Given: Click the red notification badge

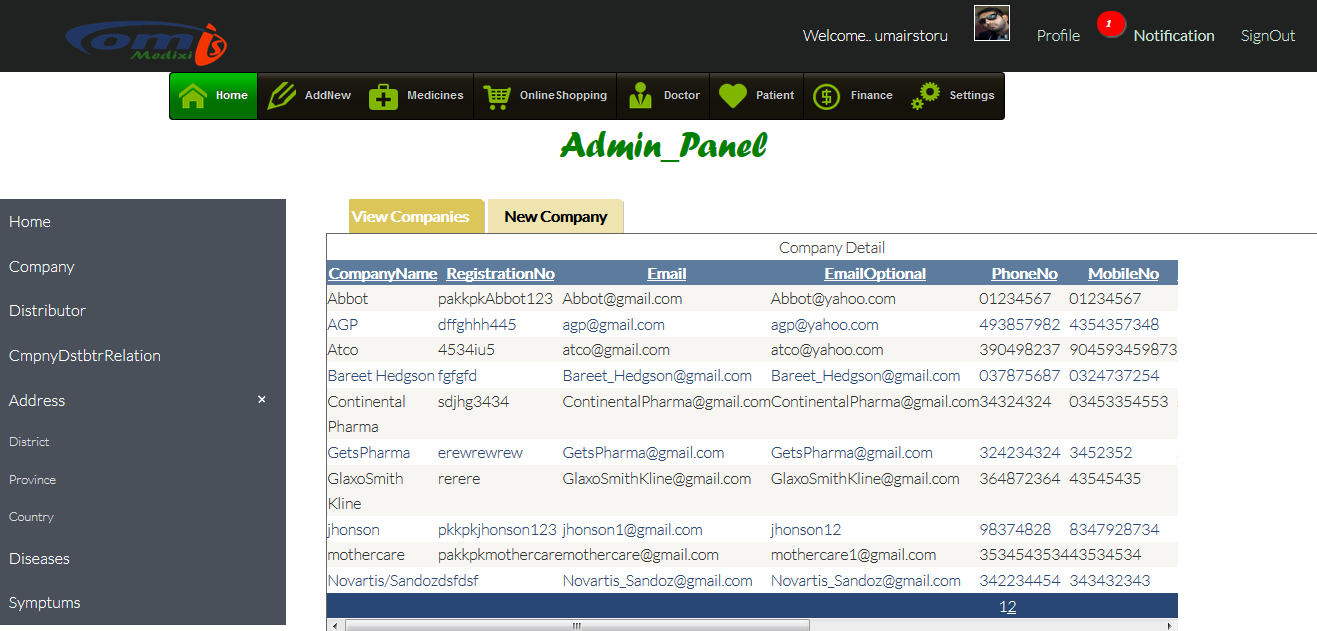Looking at the screenshot, I should pos(1110,24).
